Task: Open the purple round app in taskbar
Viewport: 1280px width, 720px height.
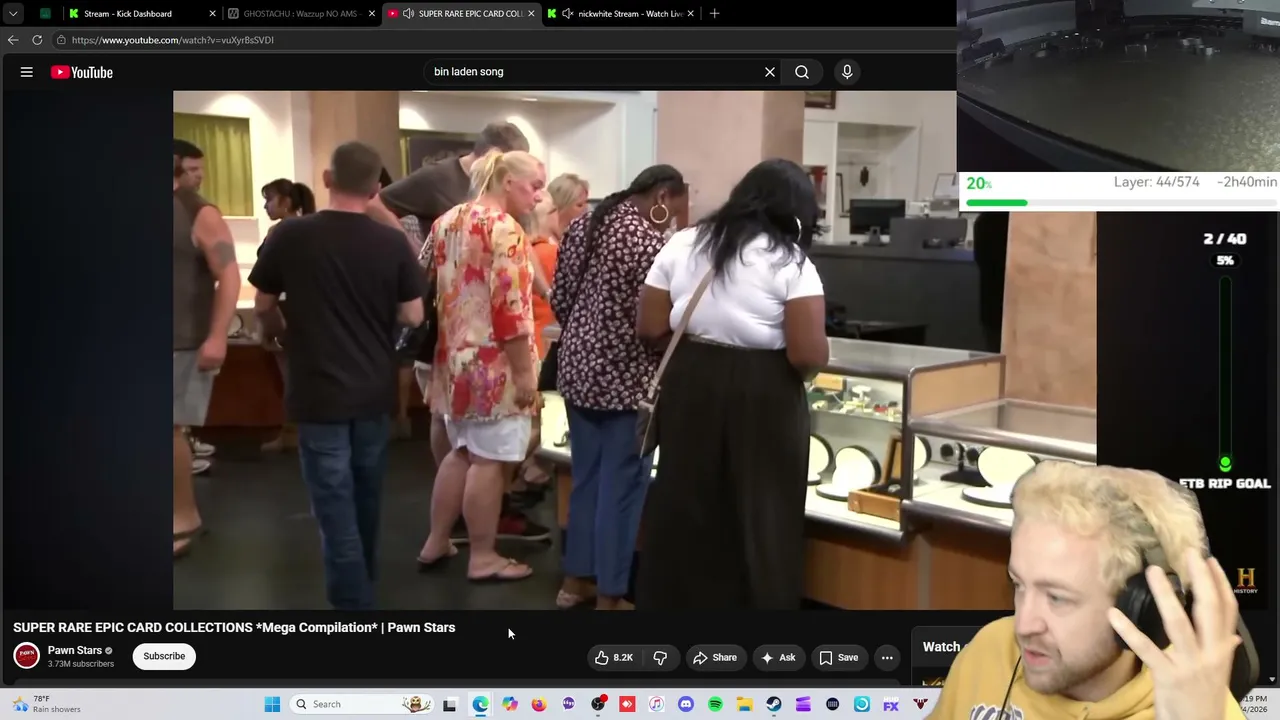Action: click(569, 704)
